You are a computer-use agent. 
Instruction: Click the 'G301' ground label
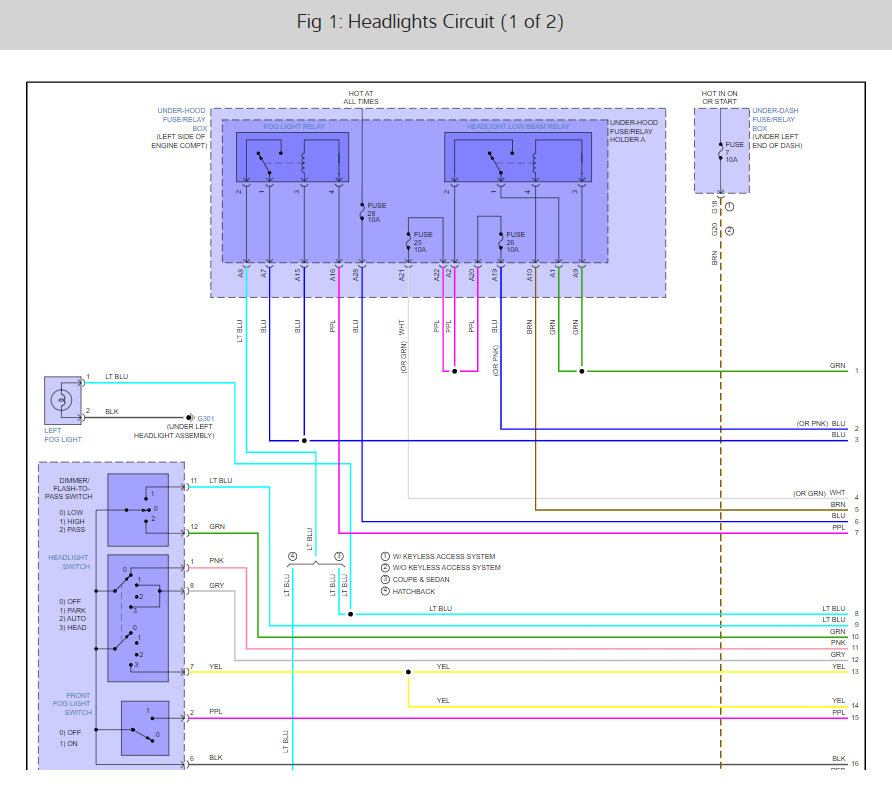click(x=206, y=418)
